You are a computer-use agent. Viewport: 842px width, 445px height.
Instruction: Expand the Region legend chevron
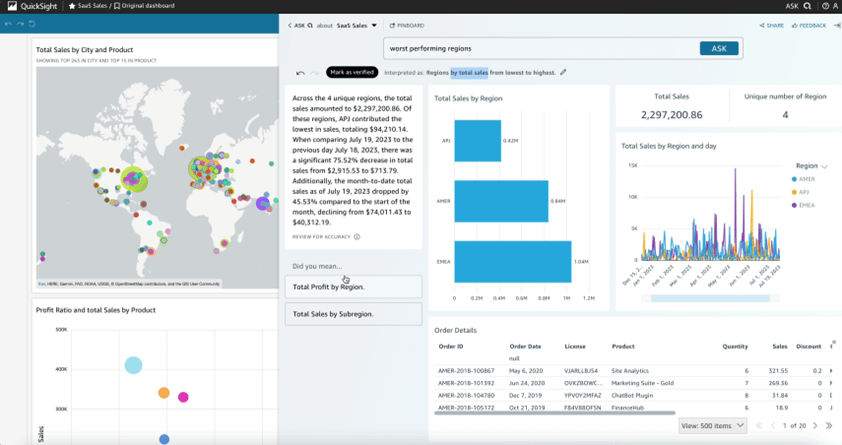(825, 166)
